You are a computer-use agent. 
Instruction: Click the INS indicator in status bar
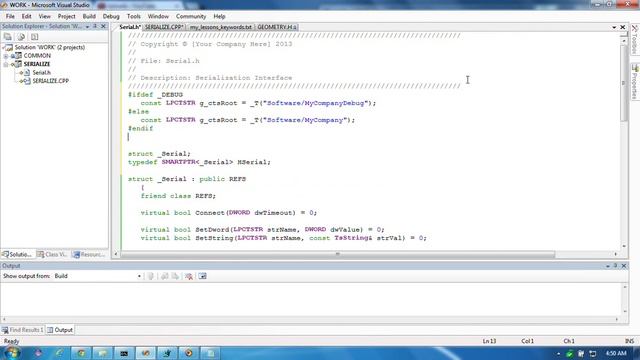pos(630,341)
